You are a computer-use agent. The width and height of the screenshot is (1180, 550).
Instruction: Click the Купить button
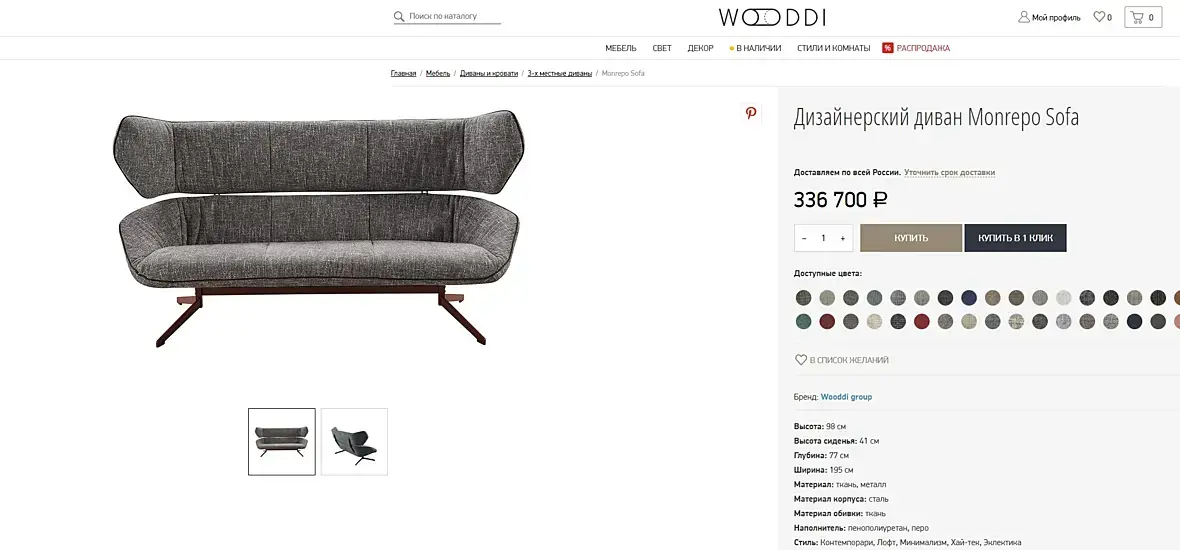coord(911,238)
